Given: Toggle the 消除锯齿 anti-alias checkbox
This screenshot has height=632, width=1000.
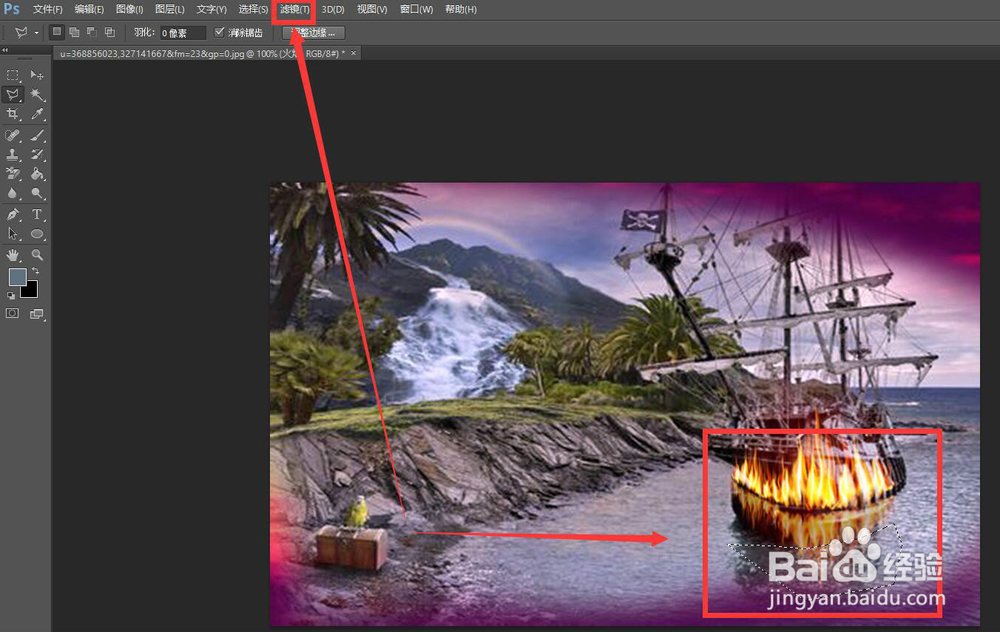Looking at the screenshot, I should pyautogui.click(x=219, y=32).
